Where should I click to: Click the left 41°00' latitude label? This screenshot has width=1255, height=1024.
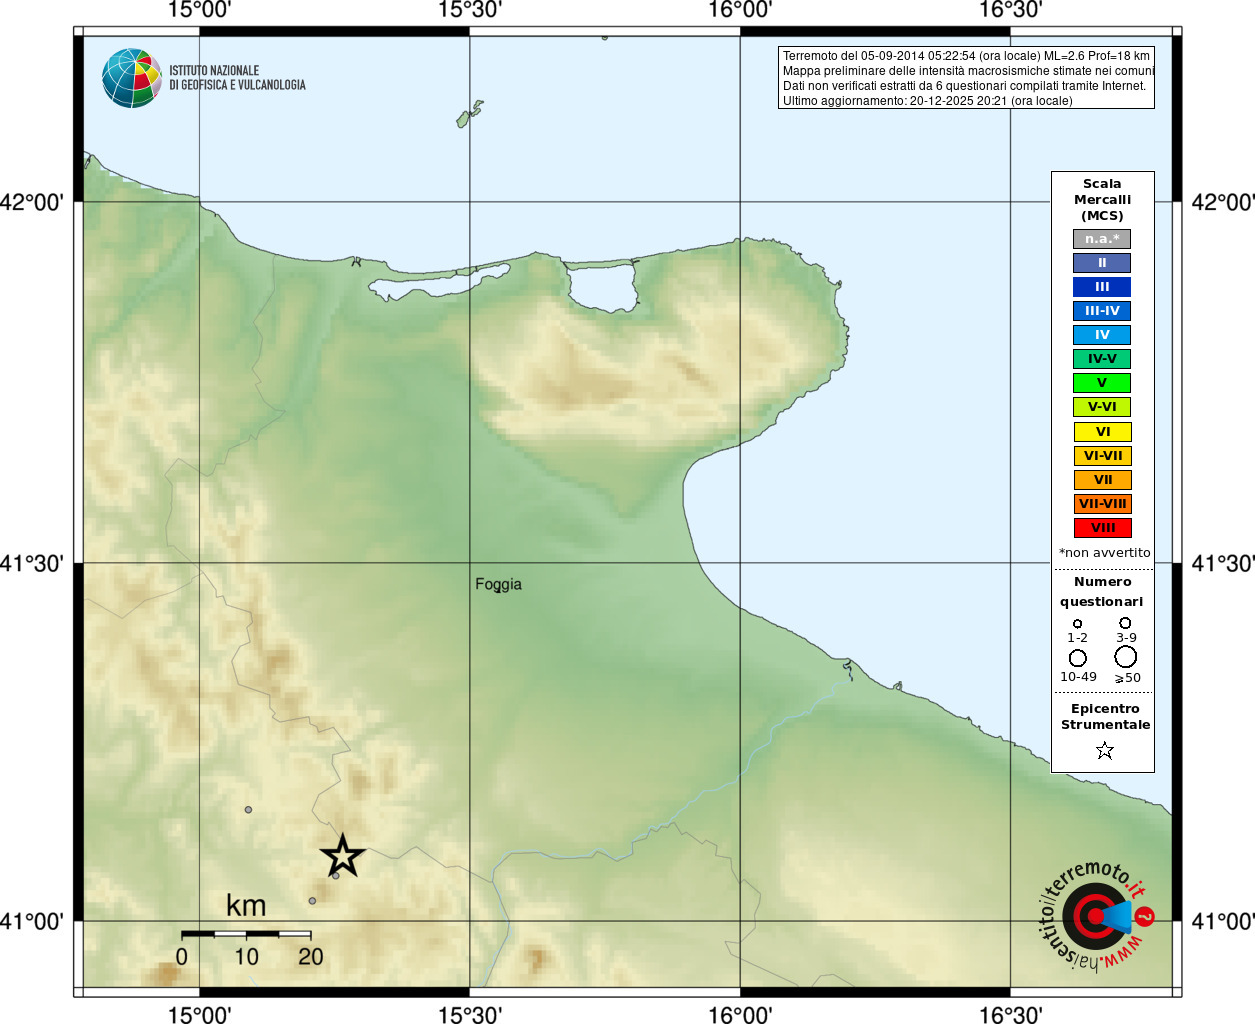32,922
